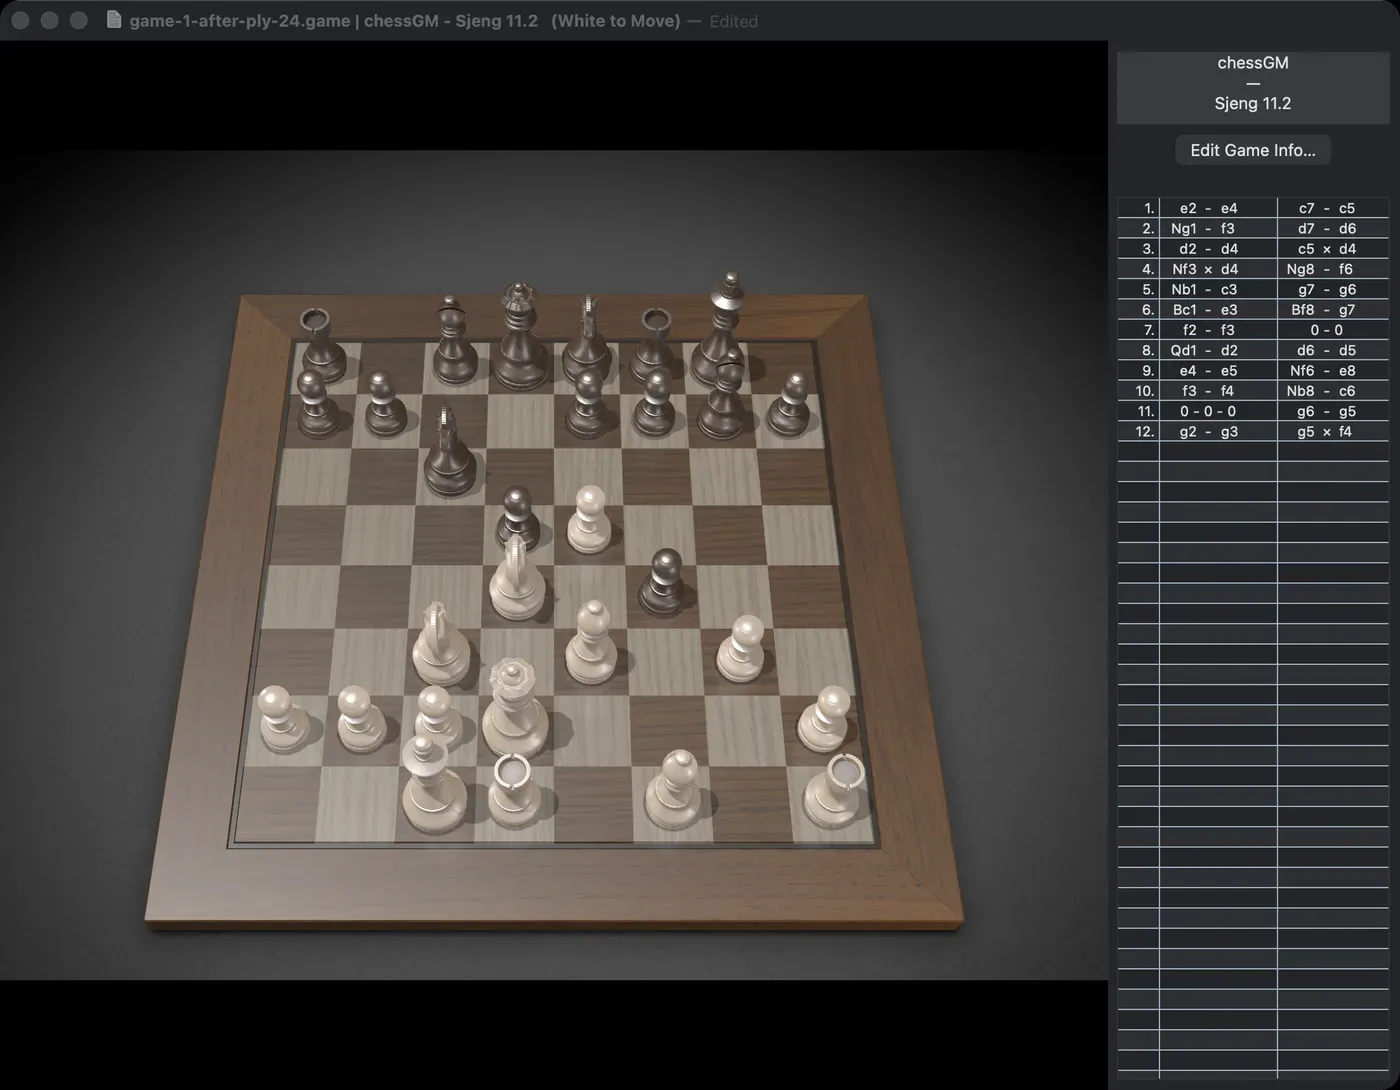
Task: Pick the white pawn on h2
Action: tap(825, 719)
